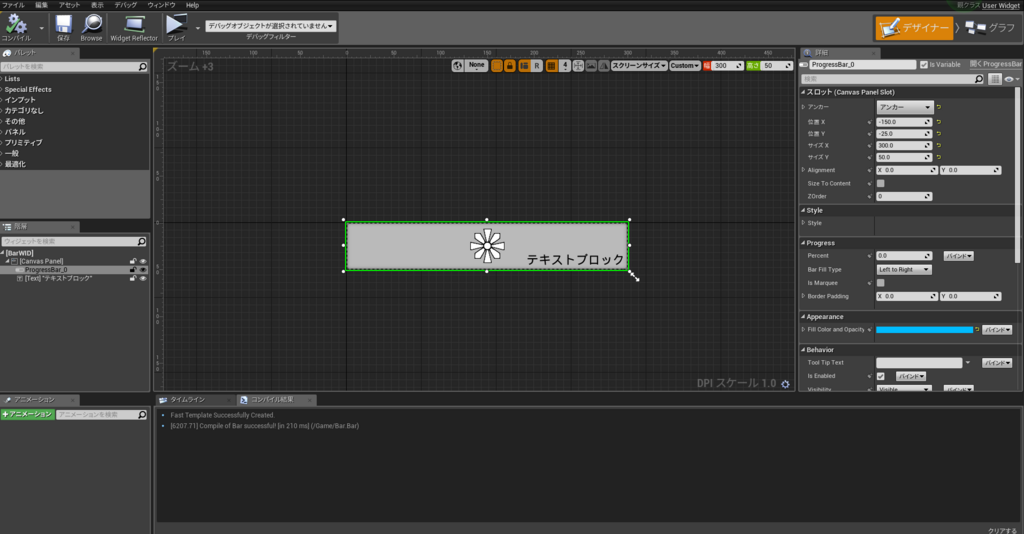
Task: Start Play with the toolbar arrow icon
Action: coord(176,27)
